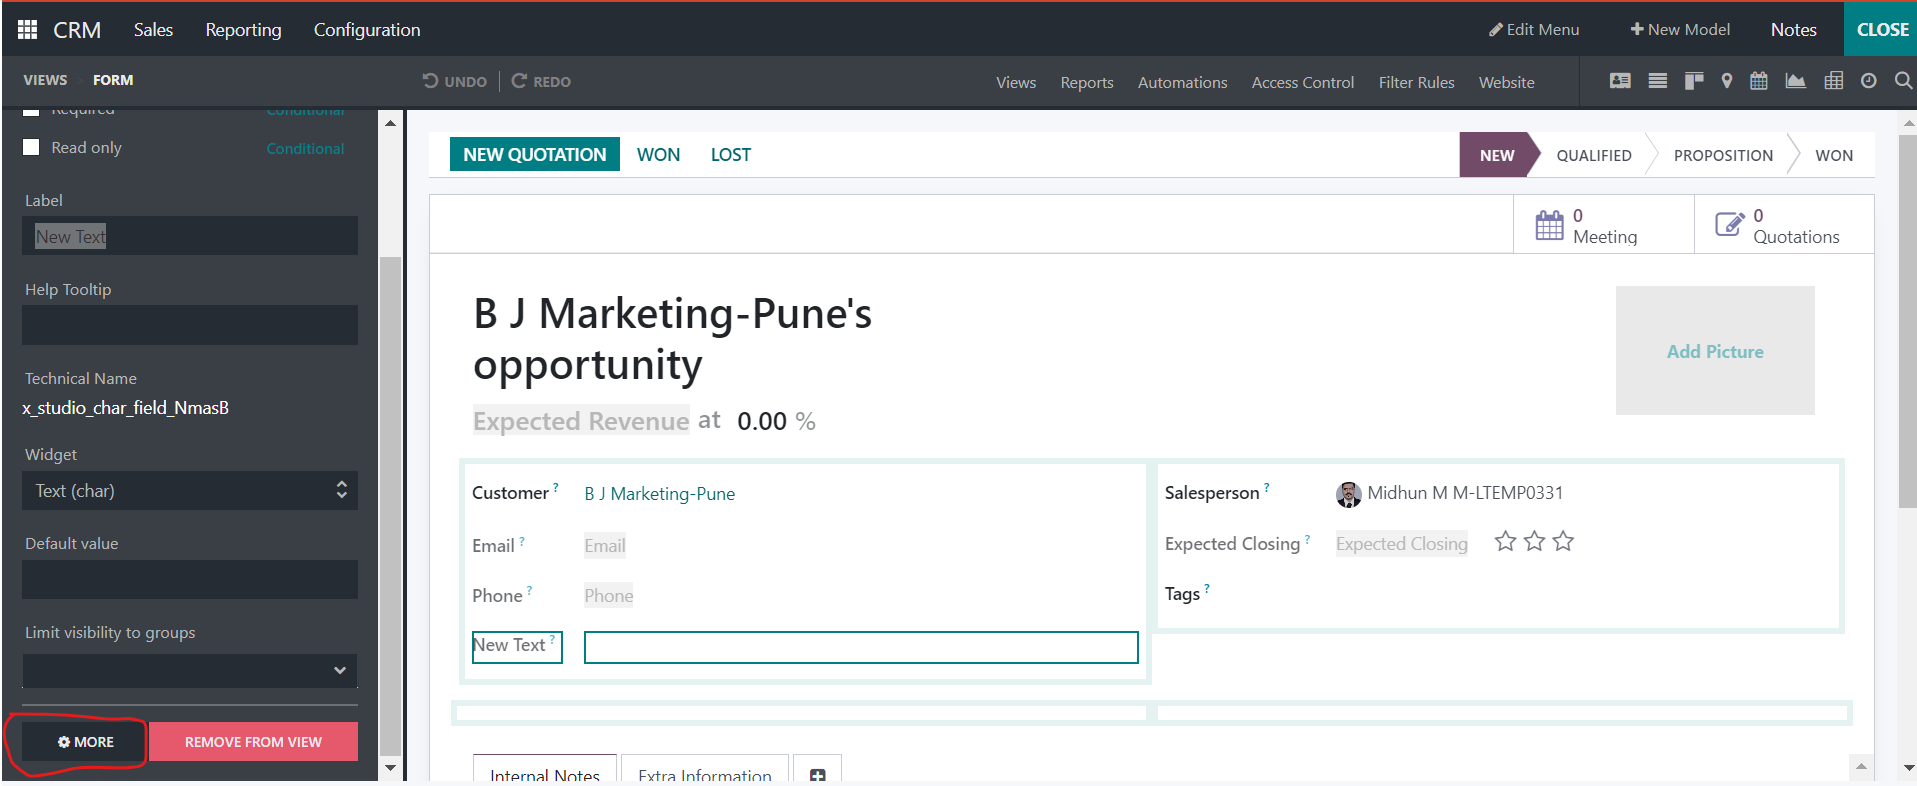The image size is (1917, 786).
Task: Click the Help Tooltip input field
Action: (x=190, y=325)
